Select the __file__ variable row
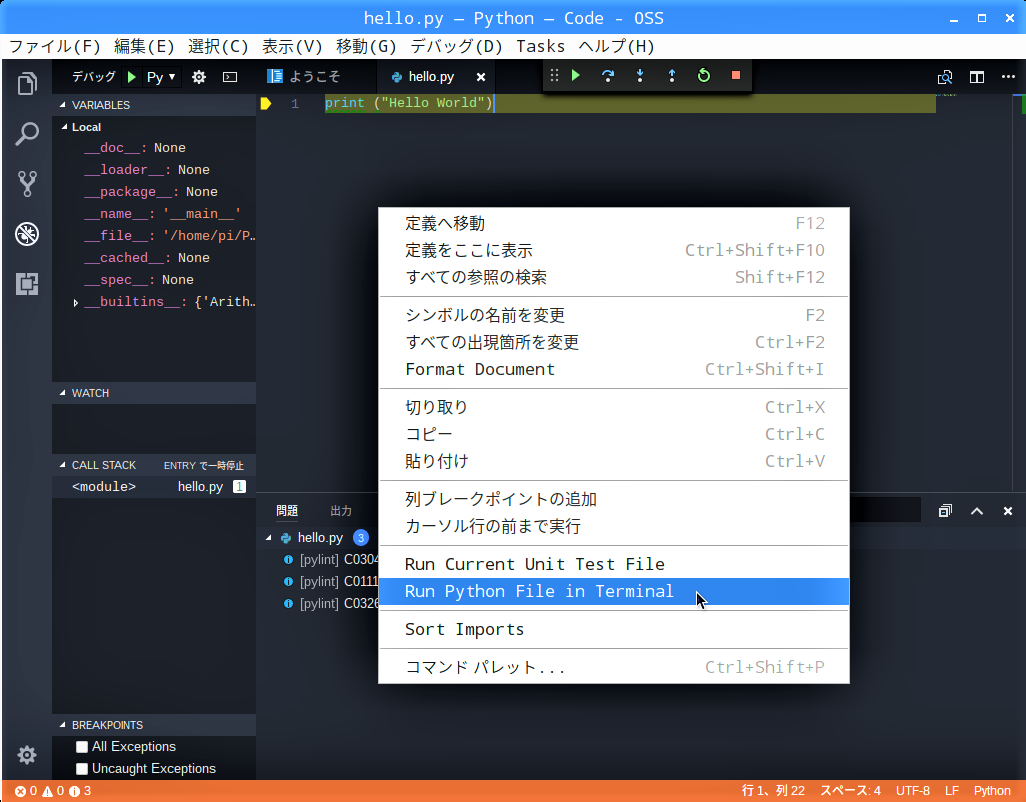 [154, 236]
